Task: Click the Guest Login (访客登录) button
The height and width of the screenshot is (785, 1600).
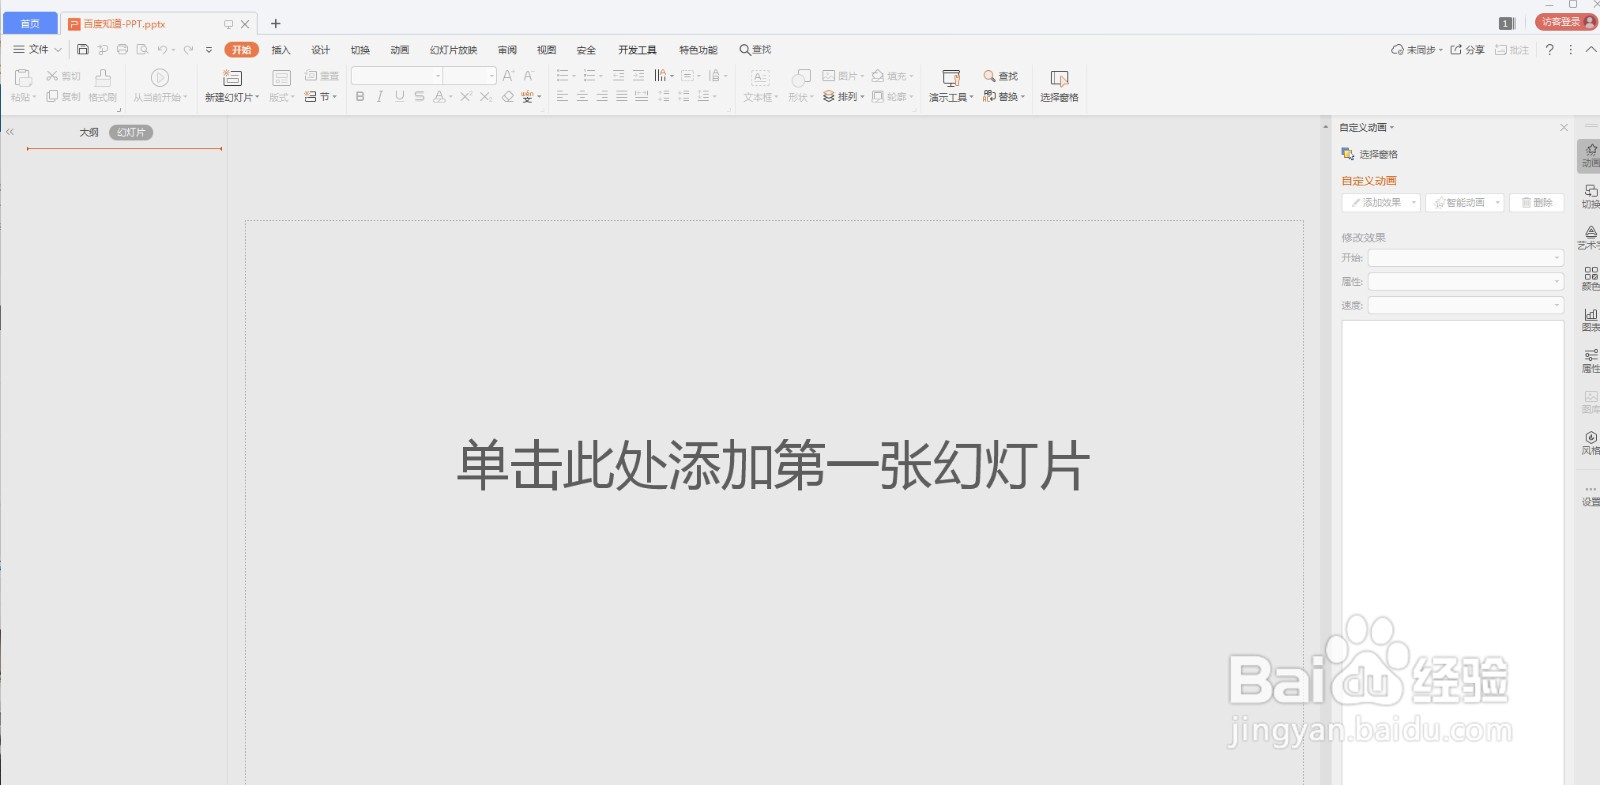Action: pos(1566,22)
